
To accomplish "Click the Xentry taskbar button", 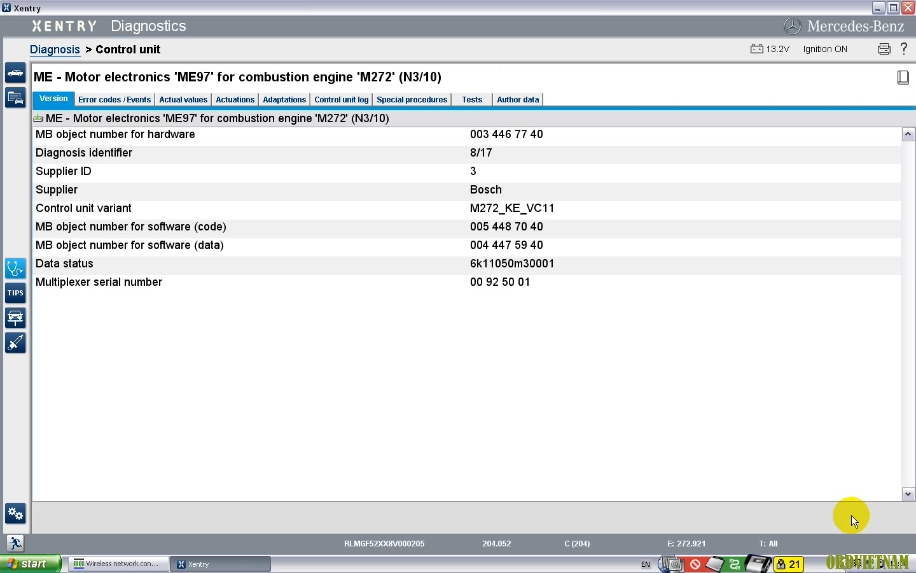I will tap(221, 564).
